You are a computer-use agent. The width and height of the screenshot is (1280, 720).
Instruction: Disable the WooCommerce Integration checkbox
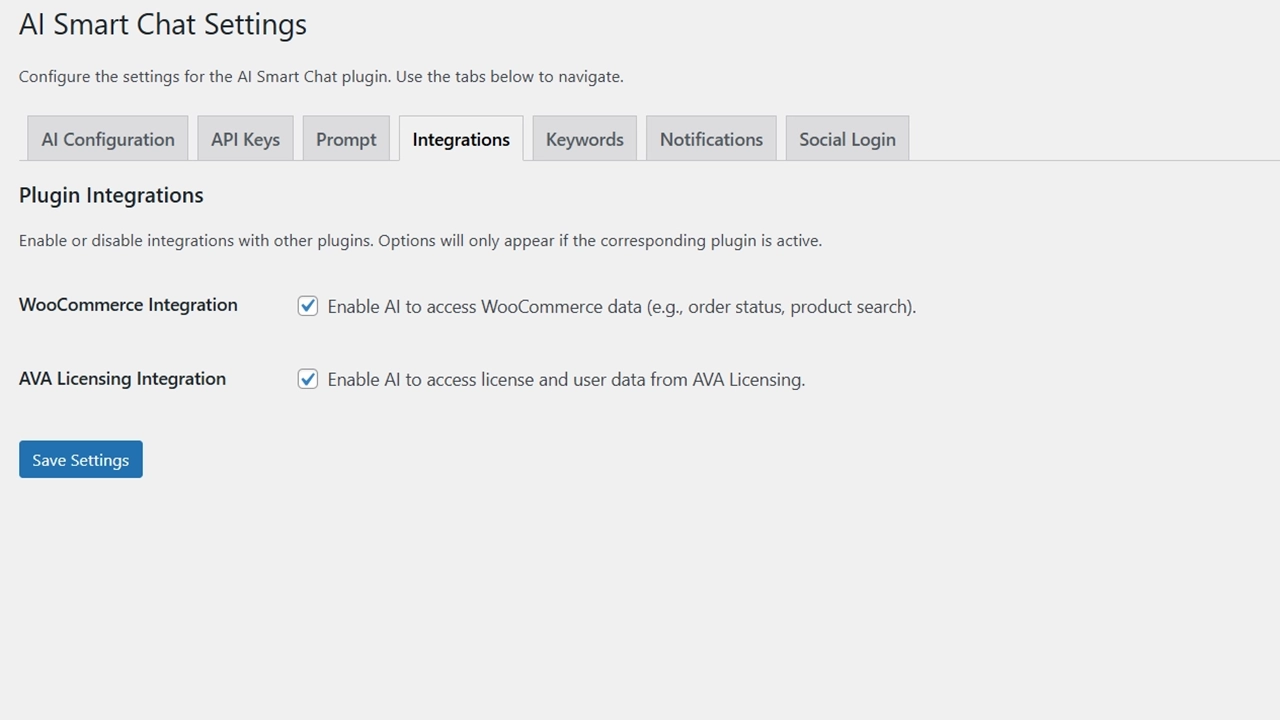(308, 306)
